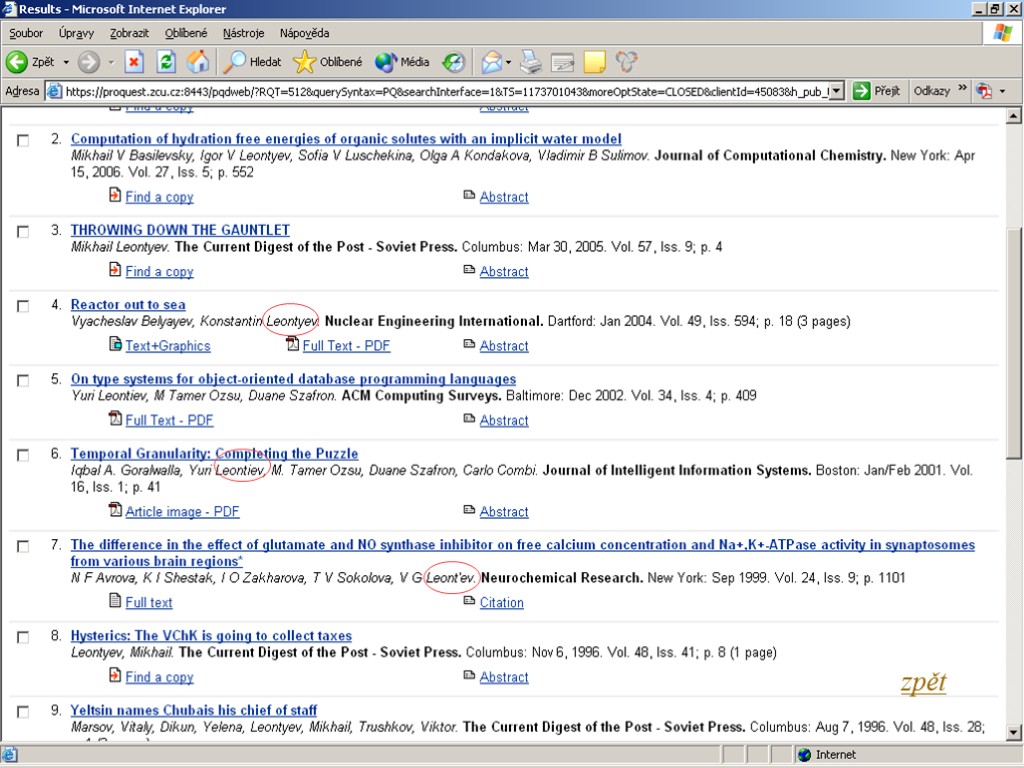Screen dimensions: 1024x768
Task: Click the Full text page icon of result 7
Action: pos(115,600)
